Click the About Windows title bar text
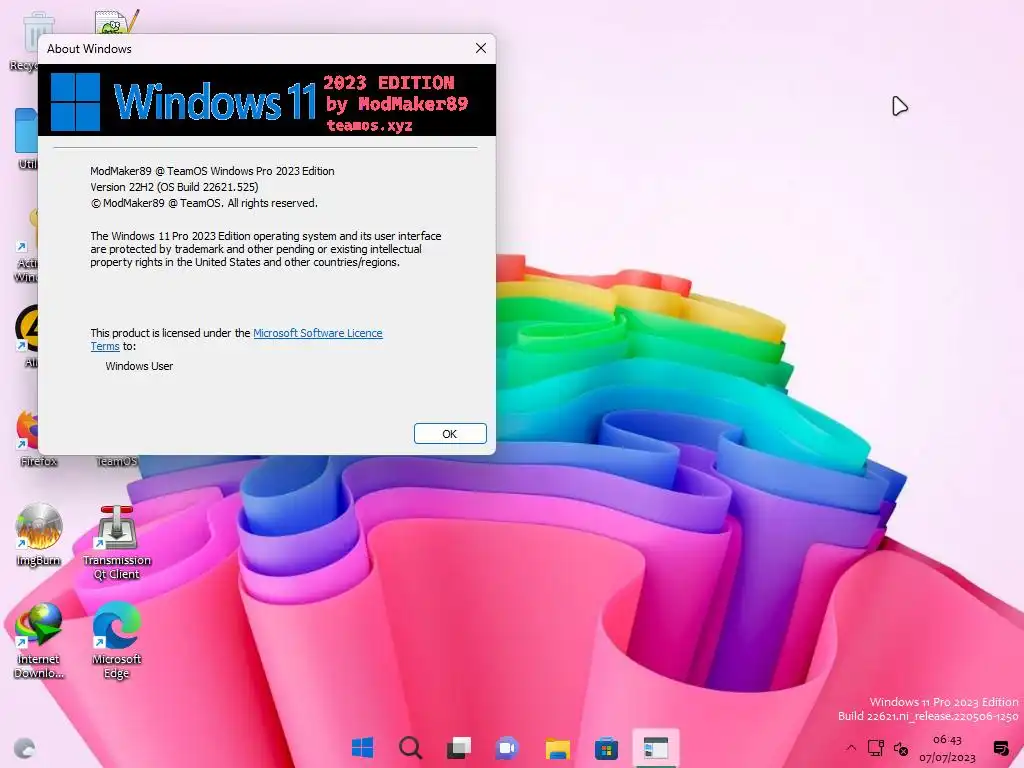This screenshot has height=768, width=1024. coord(89,48)
